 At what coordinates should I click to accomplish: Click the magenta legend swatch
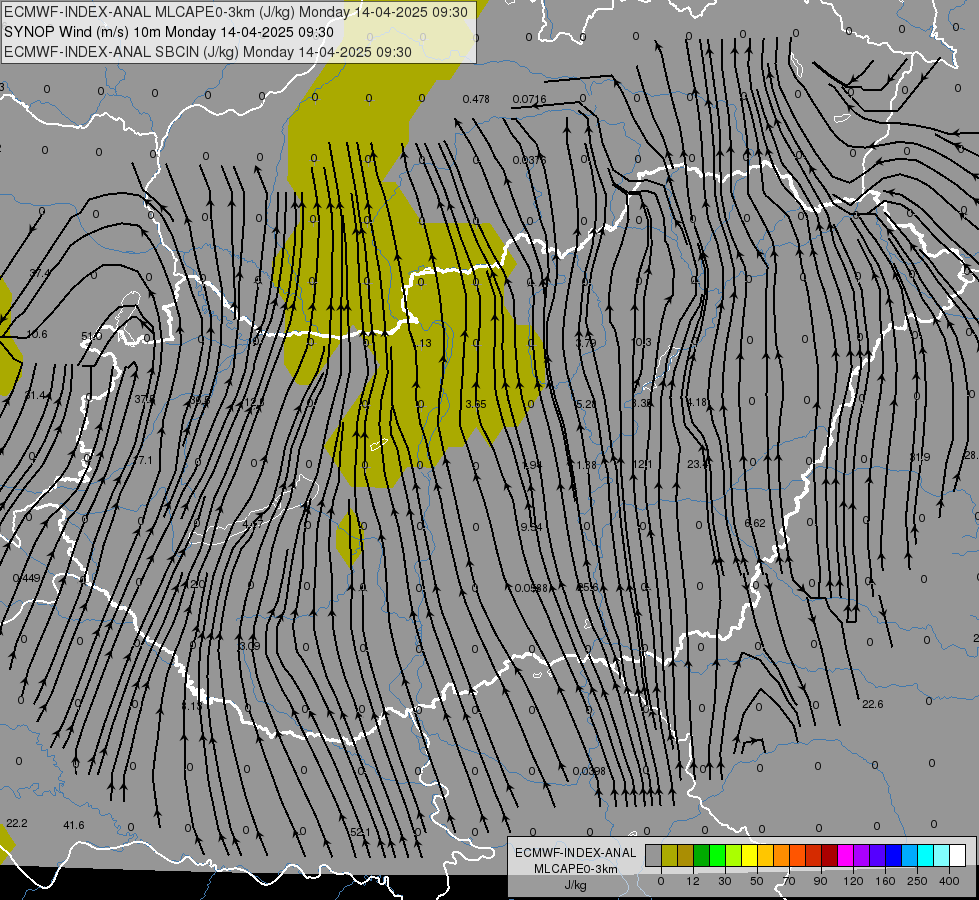(x=845, y=855)
